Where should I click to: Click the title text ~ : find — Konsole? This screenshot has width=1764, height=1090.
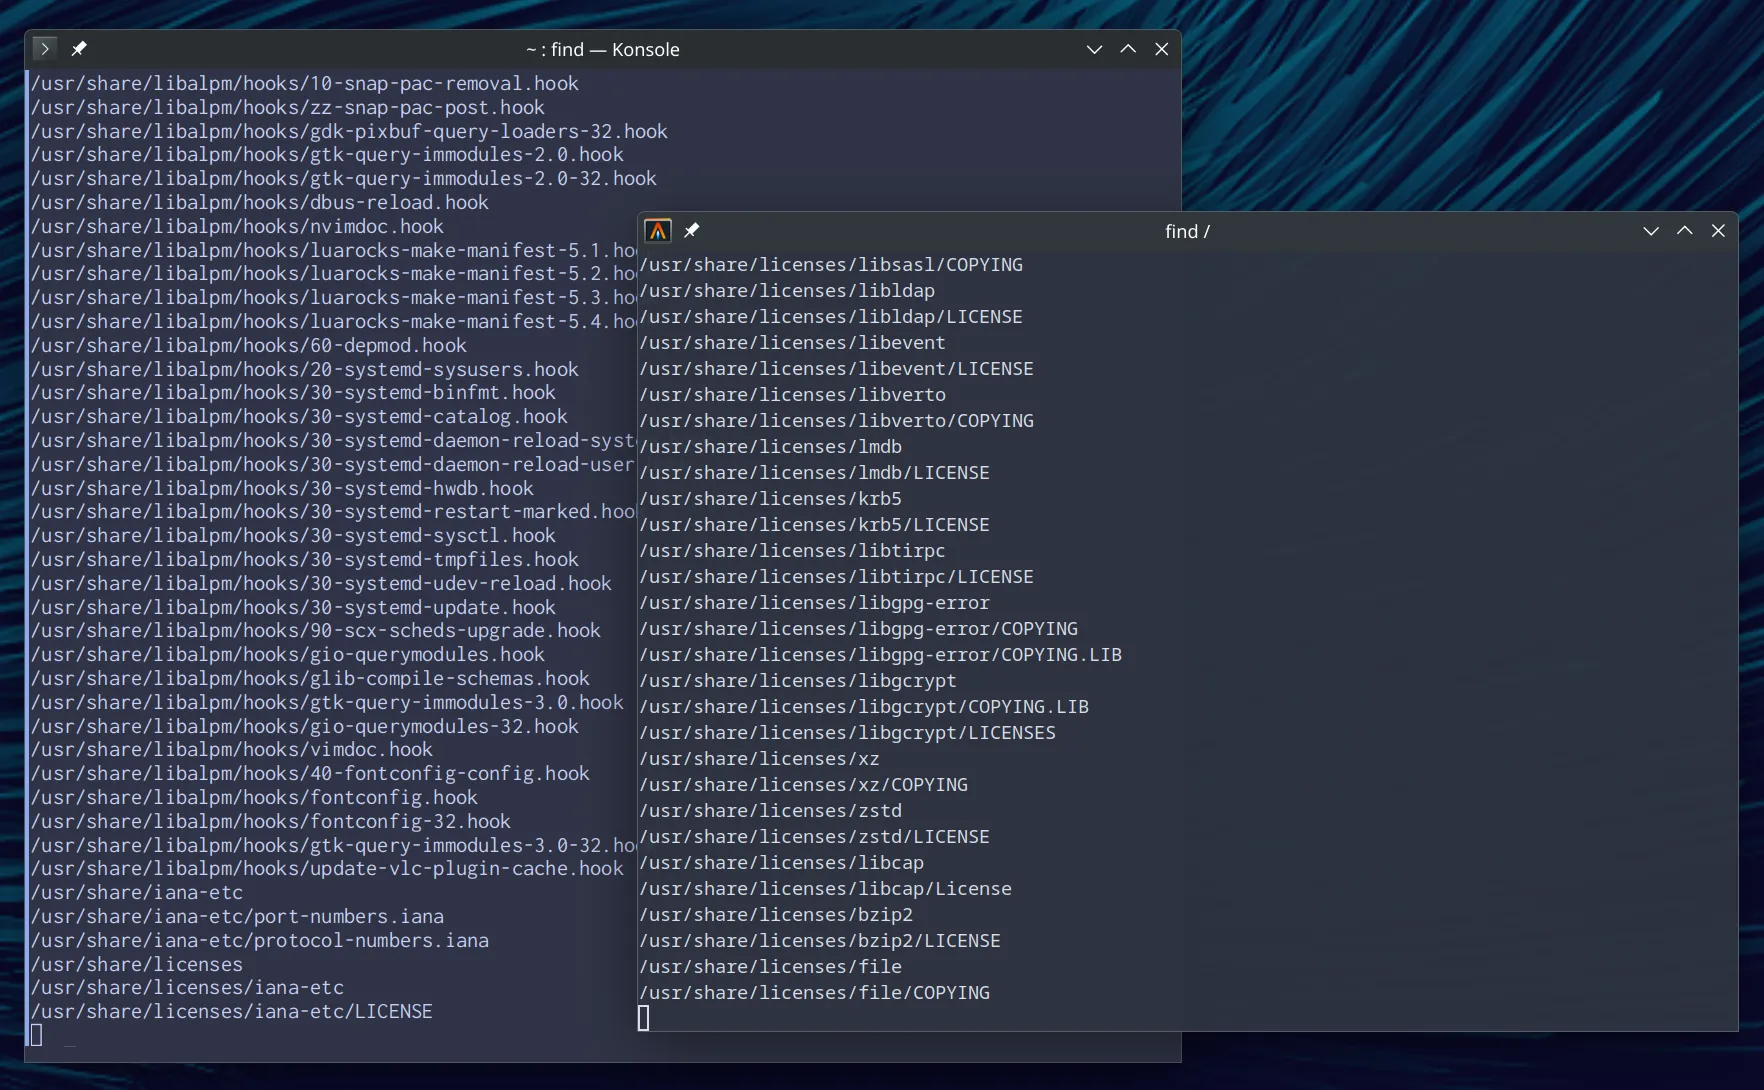[x=601, y=49]
